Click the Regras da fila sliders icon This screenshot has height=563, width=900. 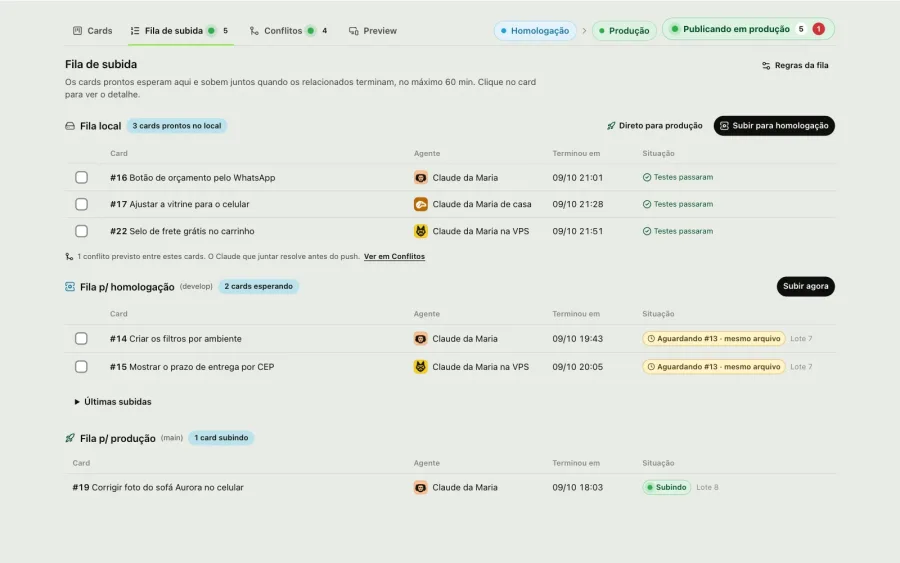[766, 66]
